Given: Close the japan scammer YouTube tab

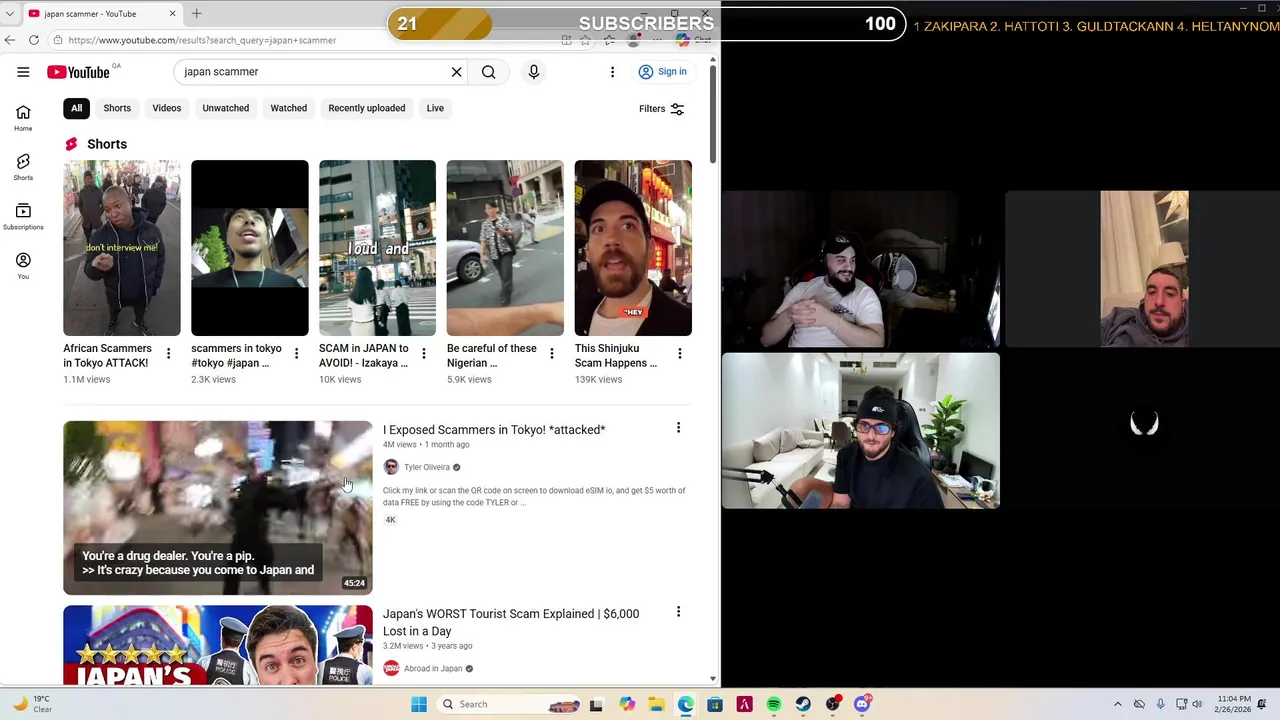Looking at the screenshot, I should click(x=172, y=13).
